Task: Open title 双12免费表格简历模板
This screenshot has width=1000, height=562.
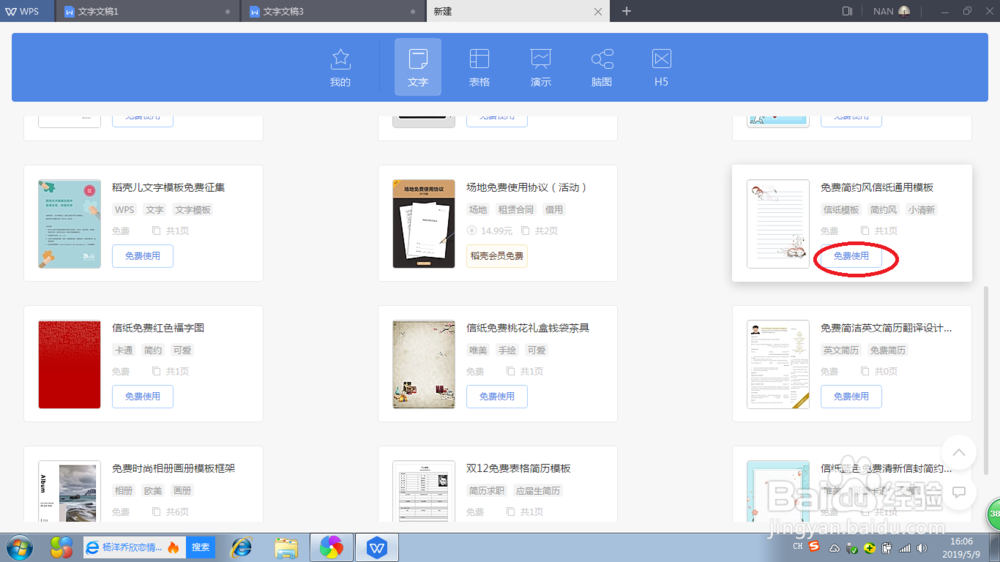Action: (x=518, y=468)
